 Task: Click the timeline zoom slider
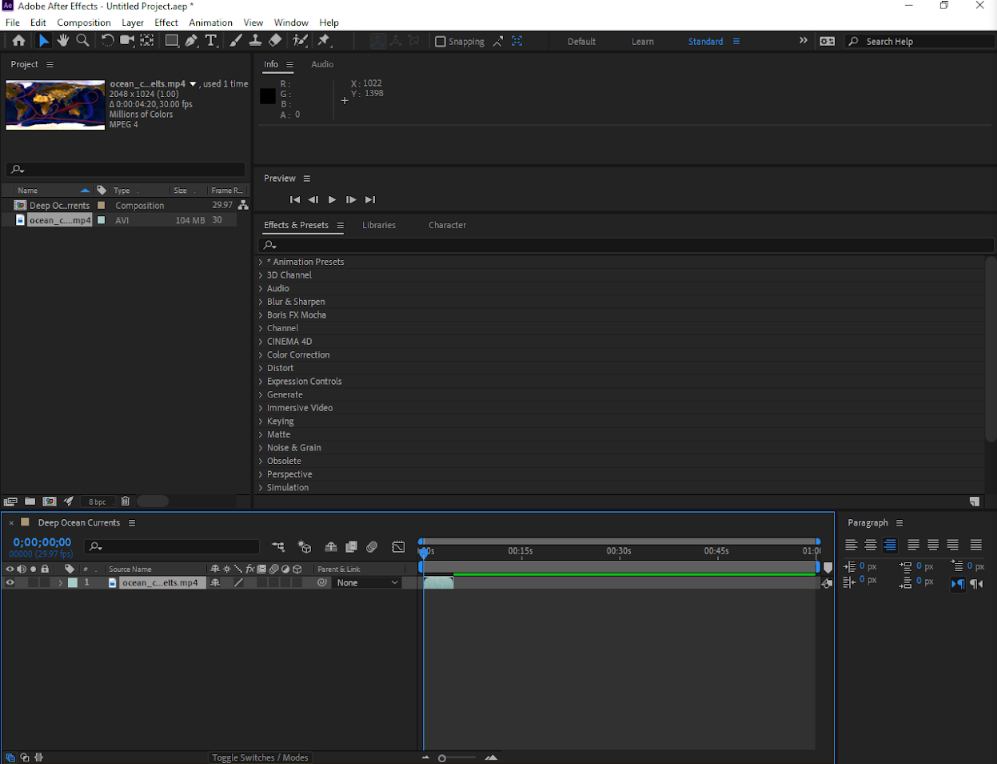442,758
